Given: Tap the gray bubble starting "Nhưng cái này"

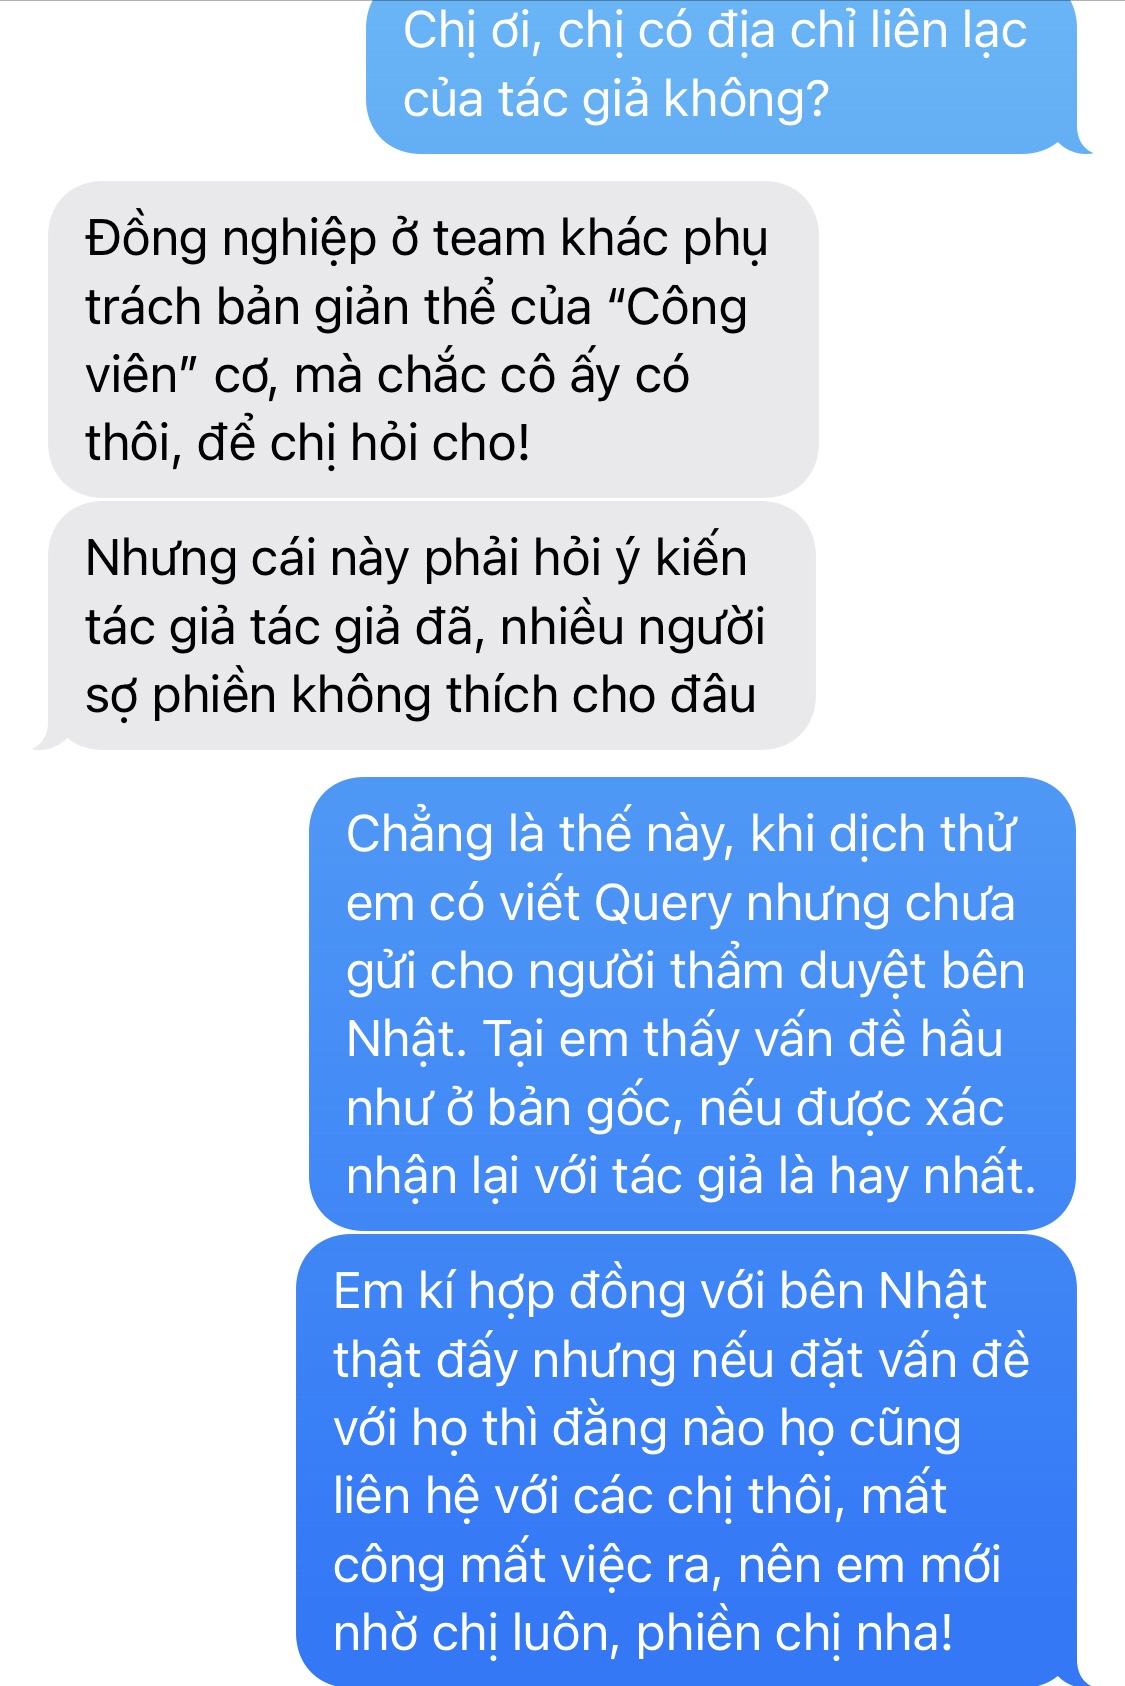Looking at the screenshot, I should coord(432,626).
